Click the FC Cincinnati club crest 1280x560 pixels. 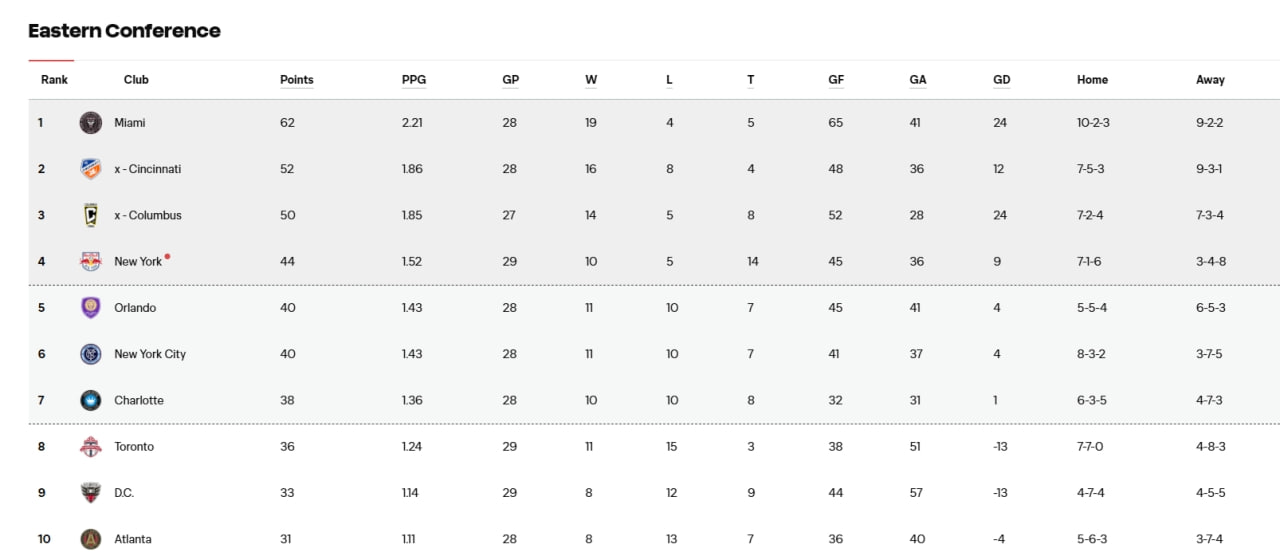(x=91, y=169)
